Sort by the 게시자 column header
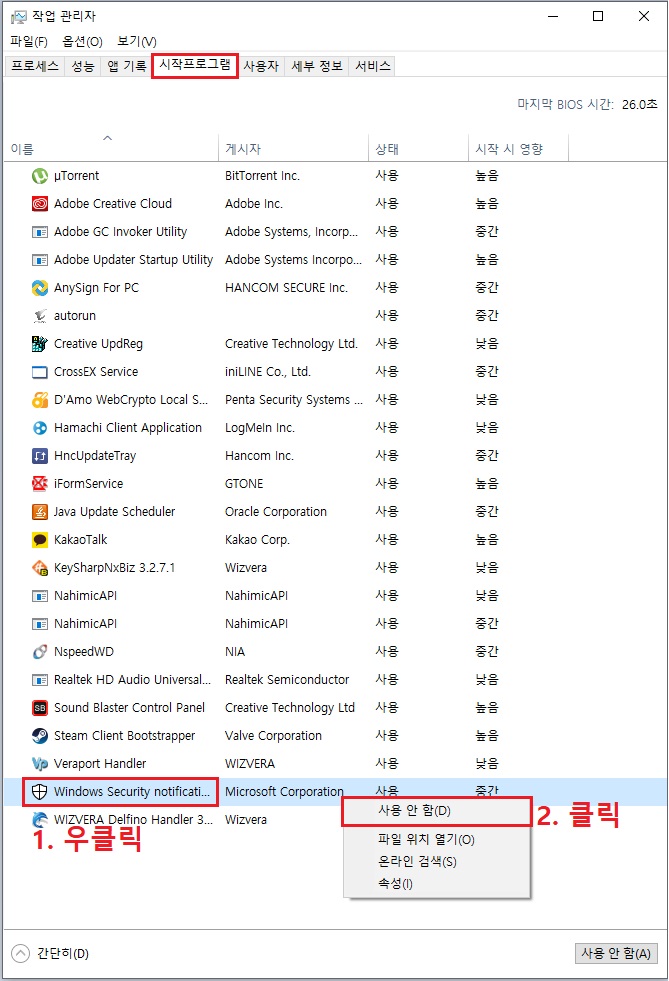The height and width of the screenshot is (981, 669). [293, 149]
